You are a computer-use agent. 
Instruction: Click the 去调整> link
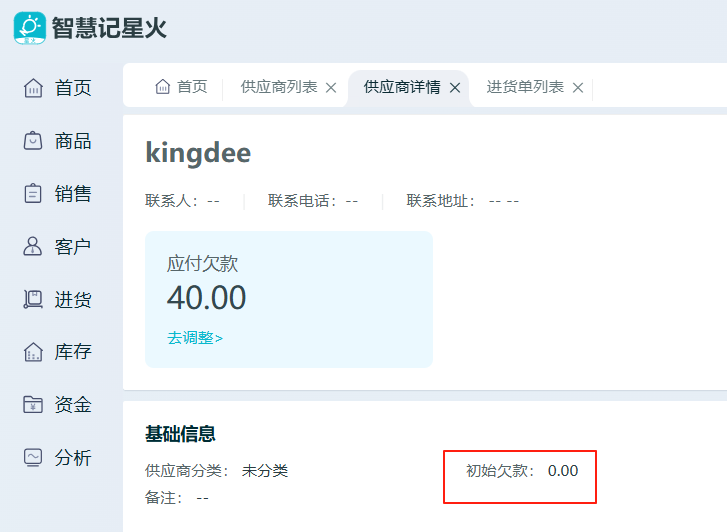point(195,338)
